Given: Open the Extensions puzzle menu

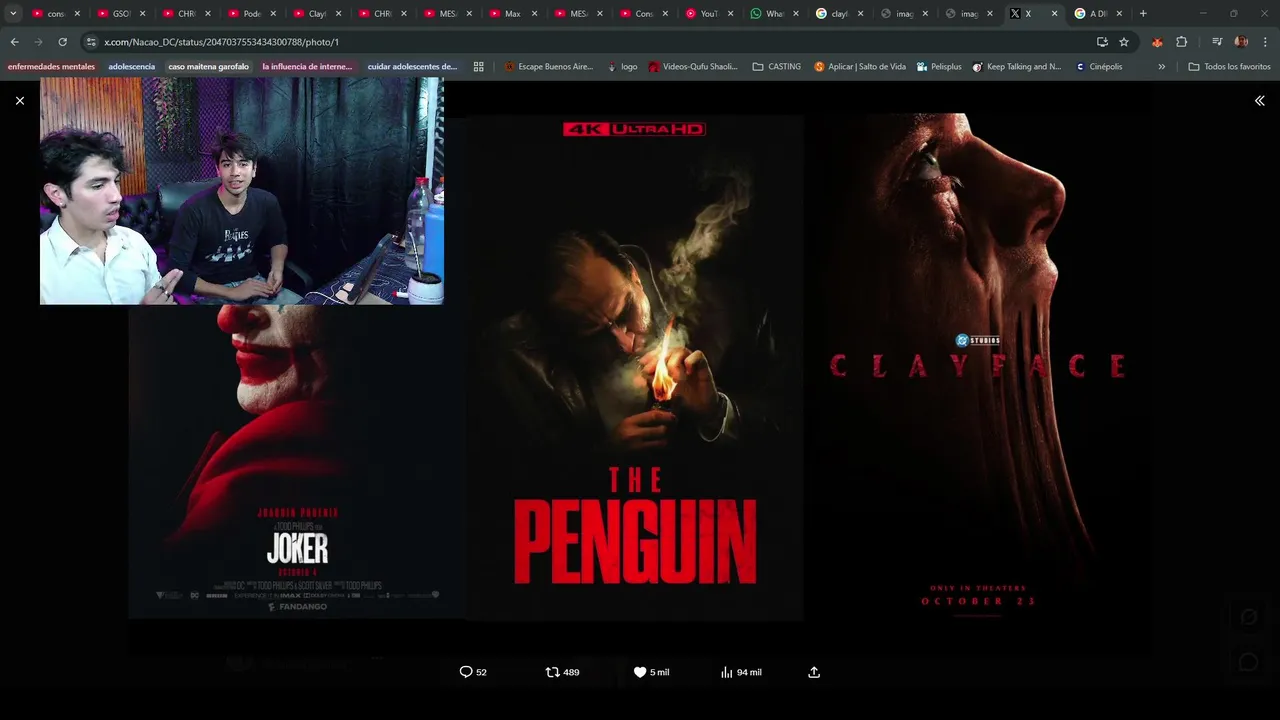Looking at the screenshot, I should (1181, 42).
